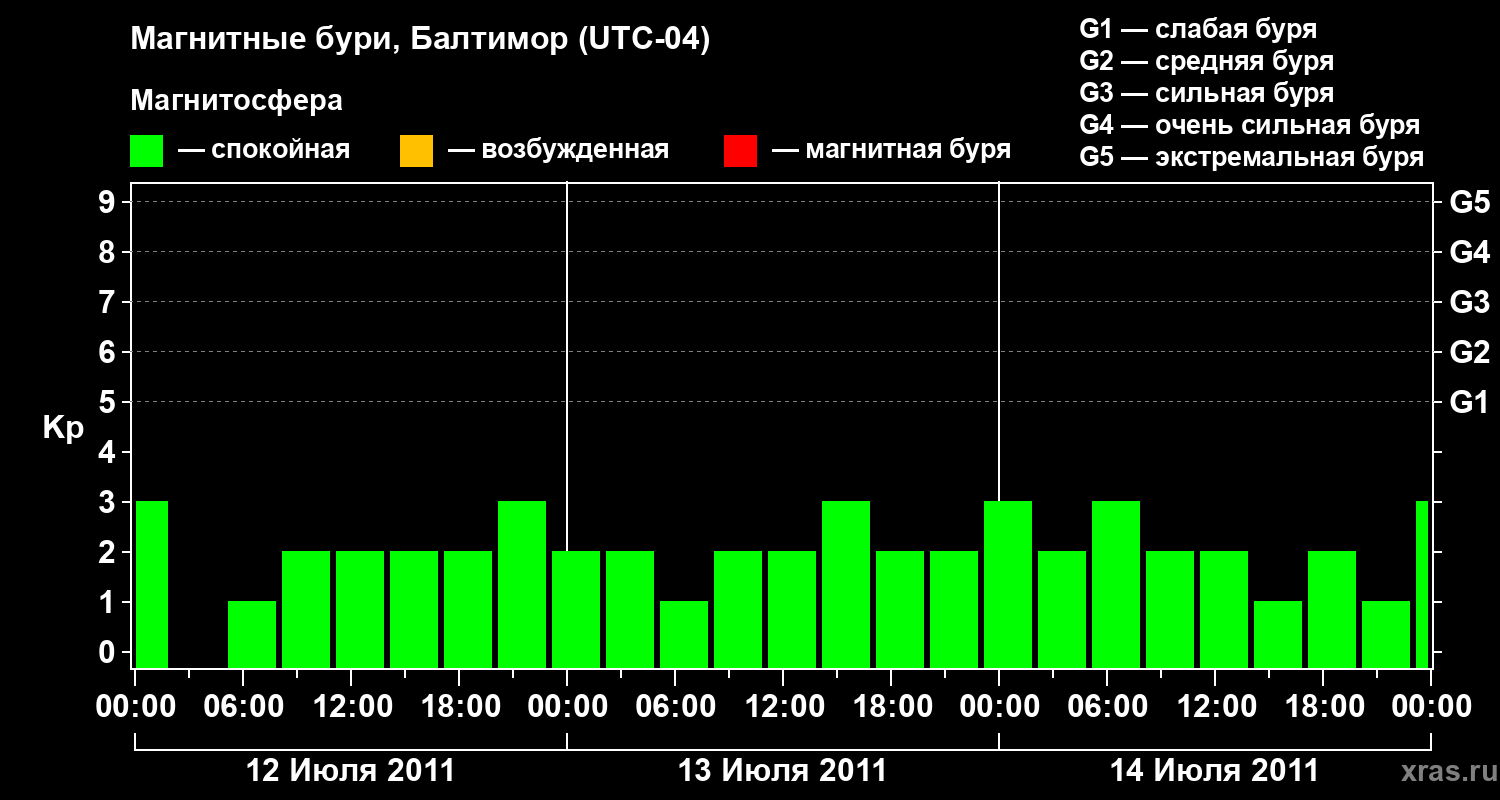Click the Kp 3 bar above 06:00 on 14 Июля
This screenshot has height=800, width=1500.
1116,584
